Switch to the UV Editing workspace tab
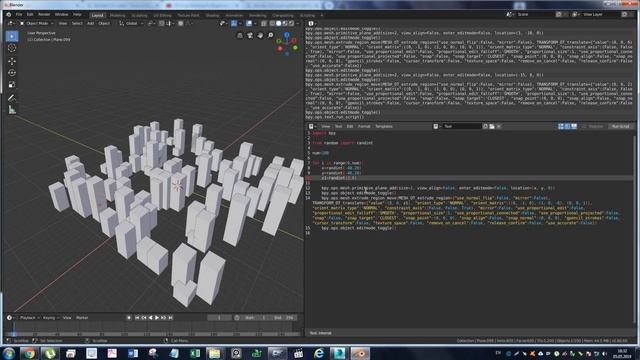Image resolution: width=640 pixels, height=360 pixels. (x=162, y=15)
